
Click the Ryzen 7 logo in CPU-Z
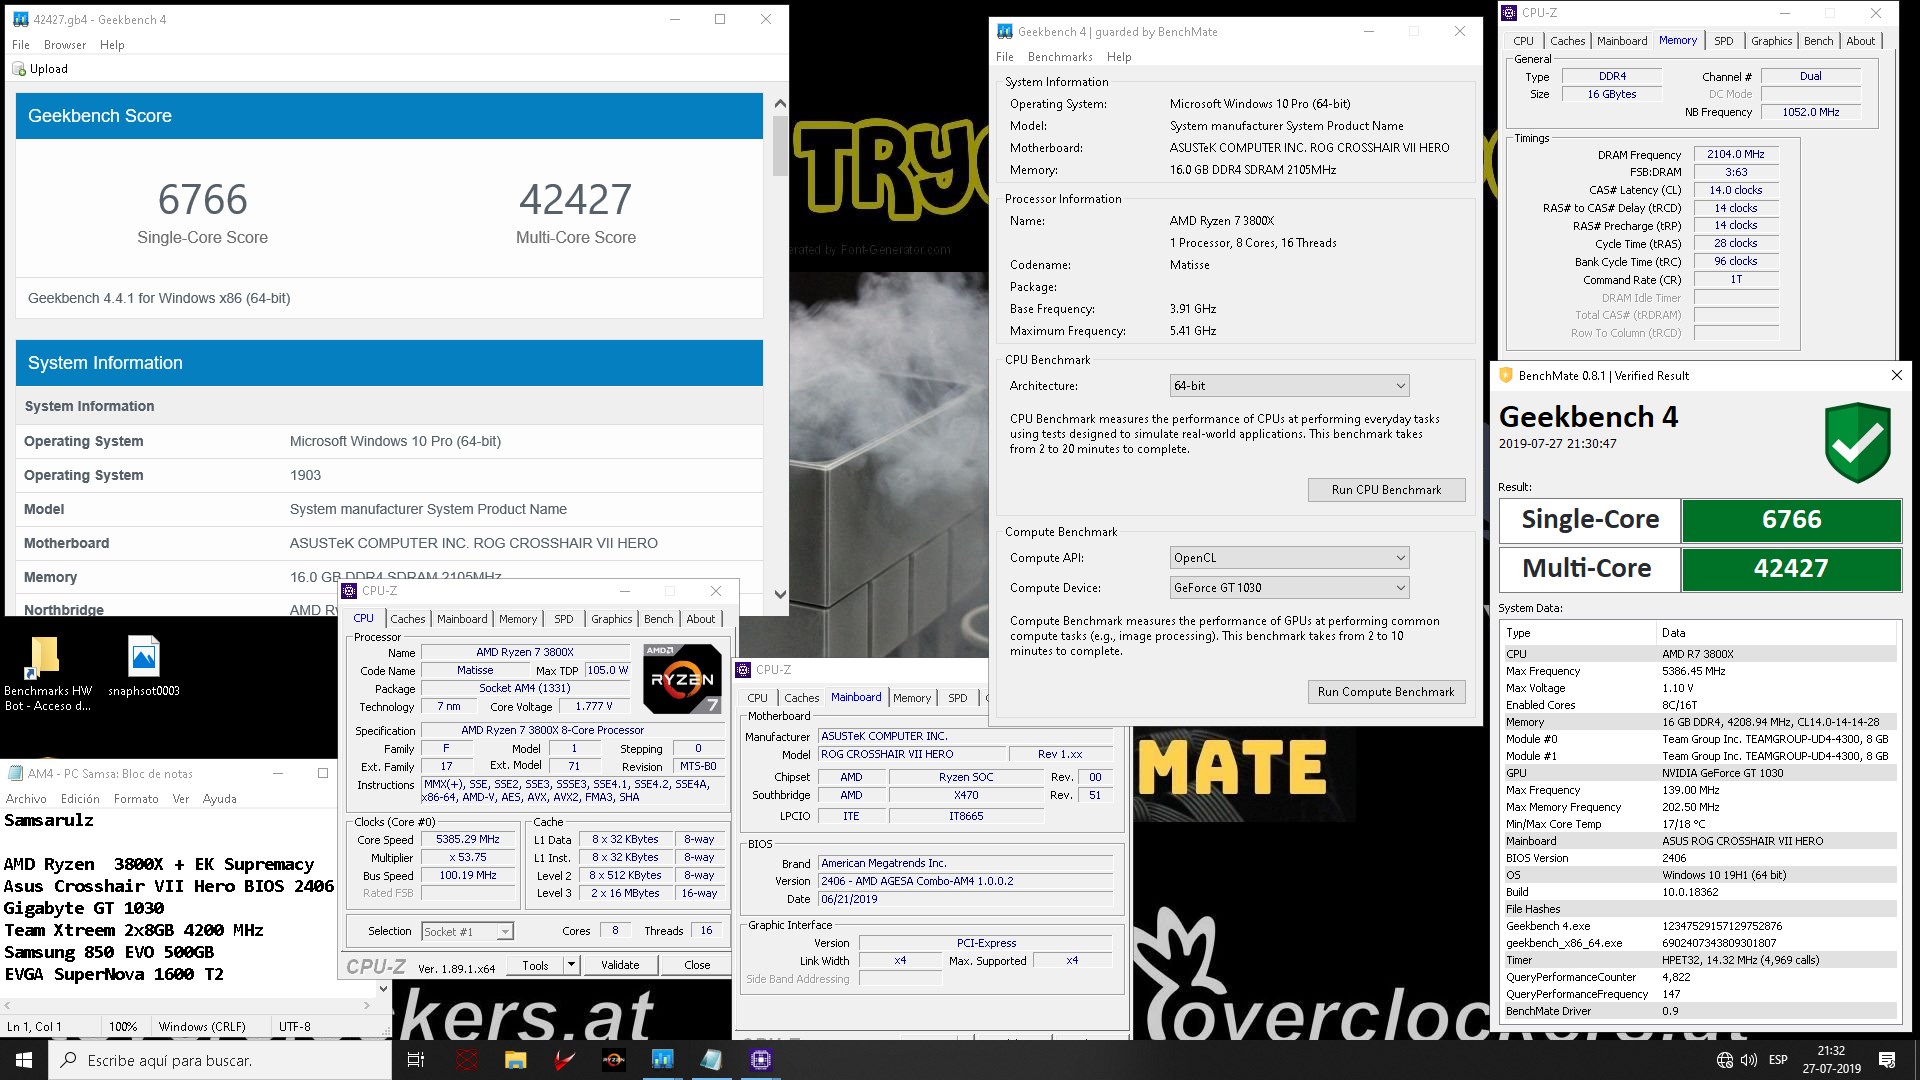tap(682, 679)
